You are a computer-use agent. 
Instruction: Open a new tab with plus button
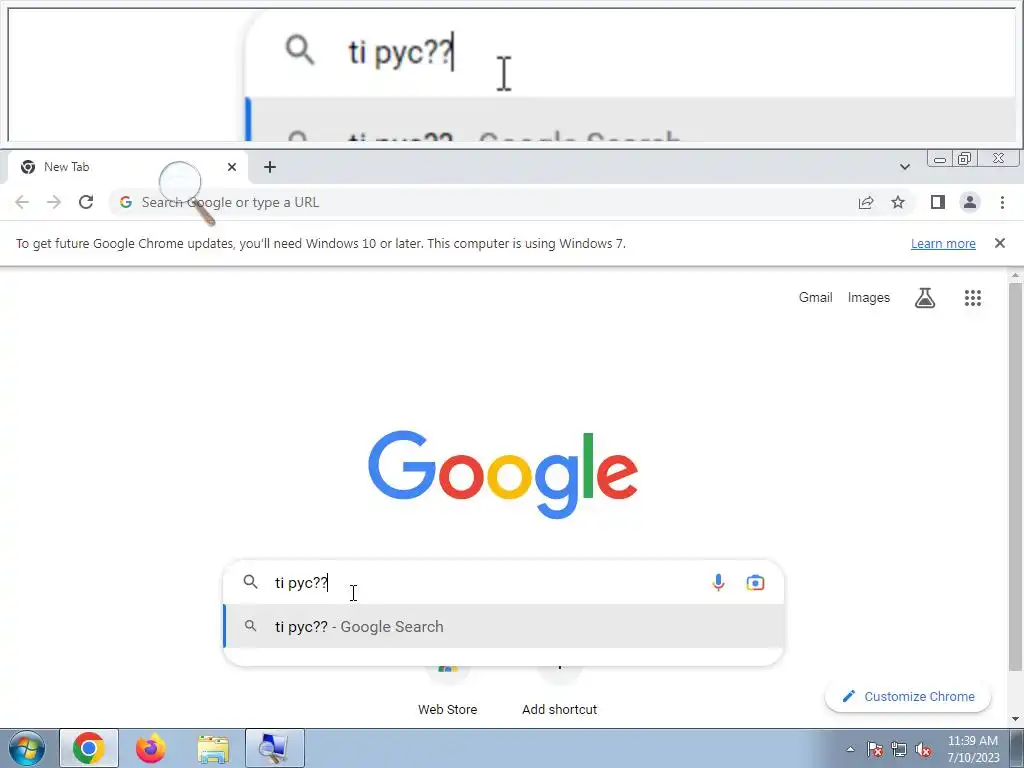coord(270,167)
